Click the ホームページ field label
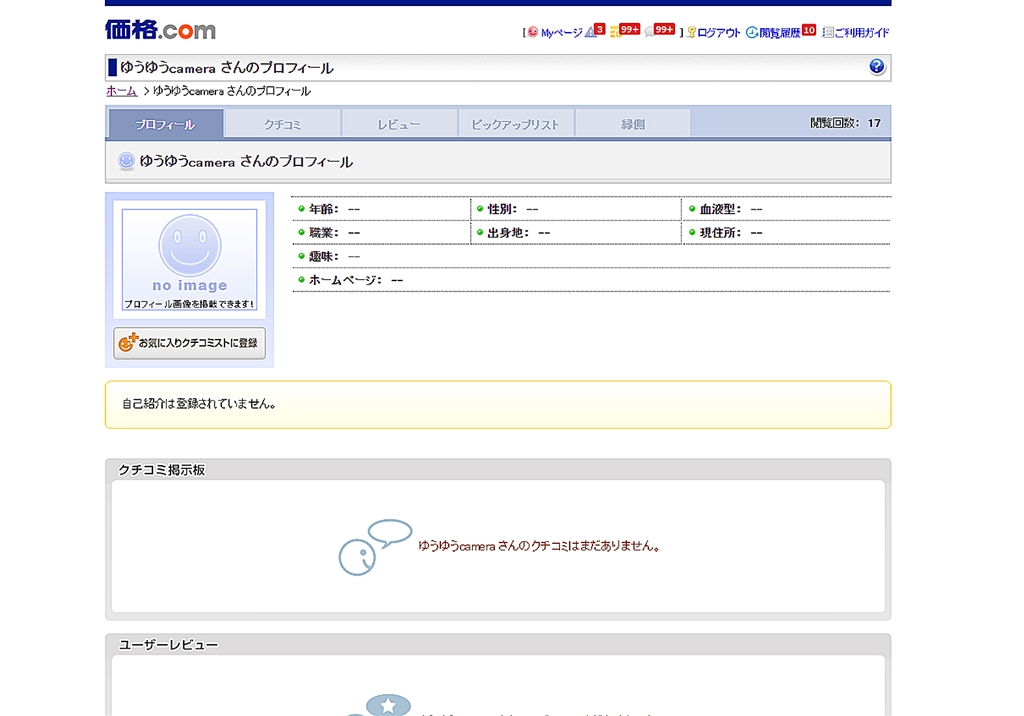This screenshot has height=716, width=1024. point(345,280)
